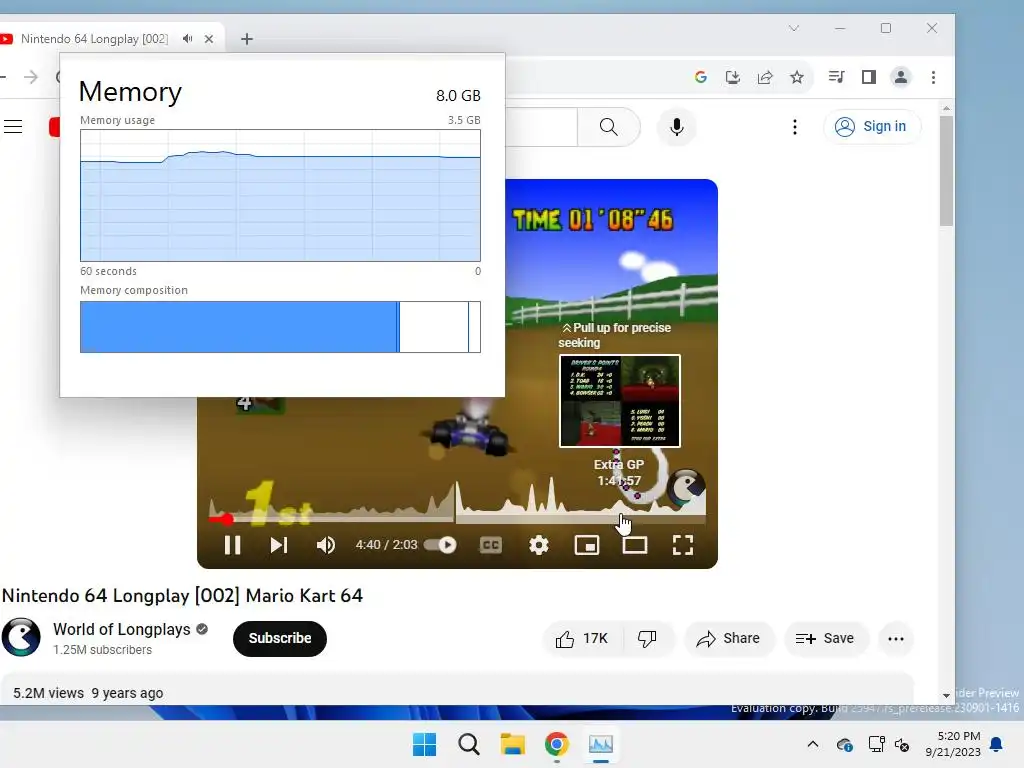Open the miniplayer

point(586,545)
